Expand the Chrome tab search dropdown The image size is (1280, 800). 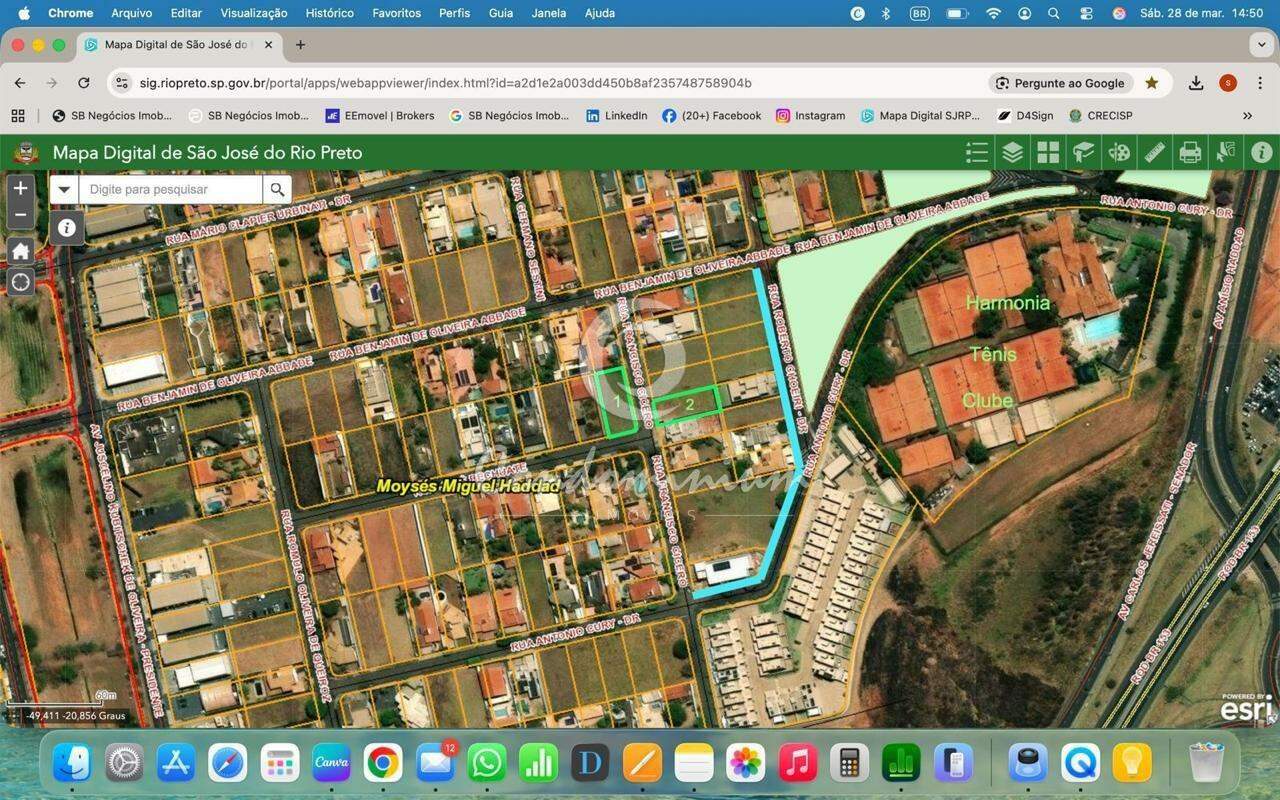[1261, 45]
